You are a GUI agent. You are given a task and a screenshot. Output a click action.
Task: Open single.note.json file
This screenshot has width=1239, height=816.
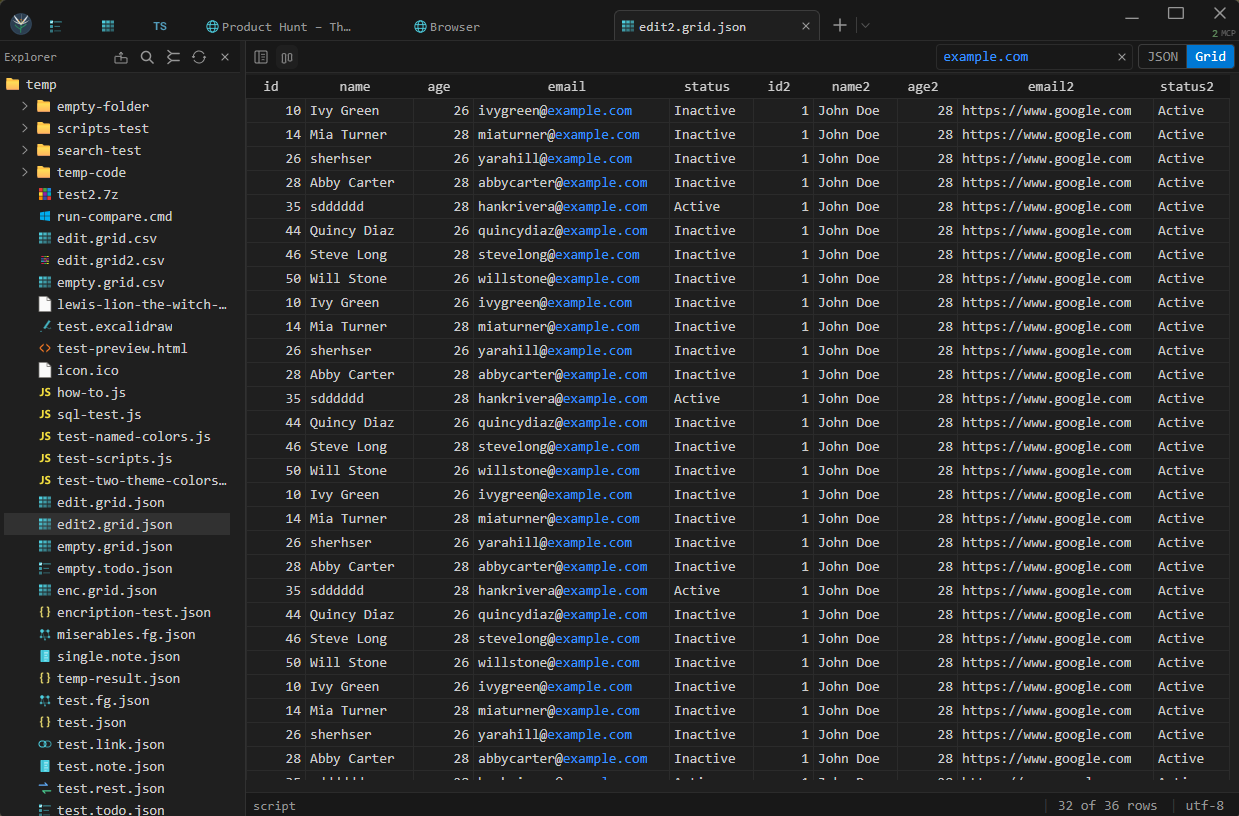pos(117,656)
